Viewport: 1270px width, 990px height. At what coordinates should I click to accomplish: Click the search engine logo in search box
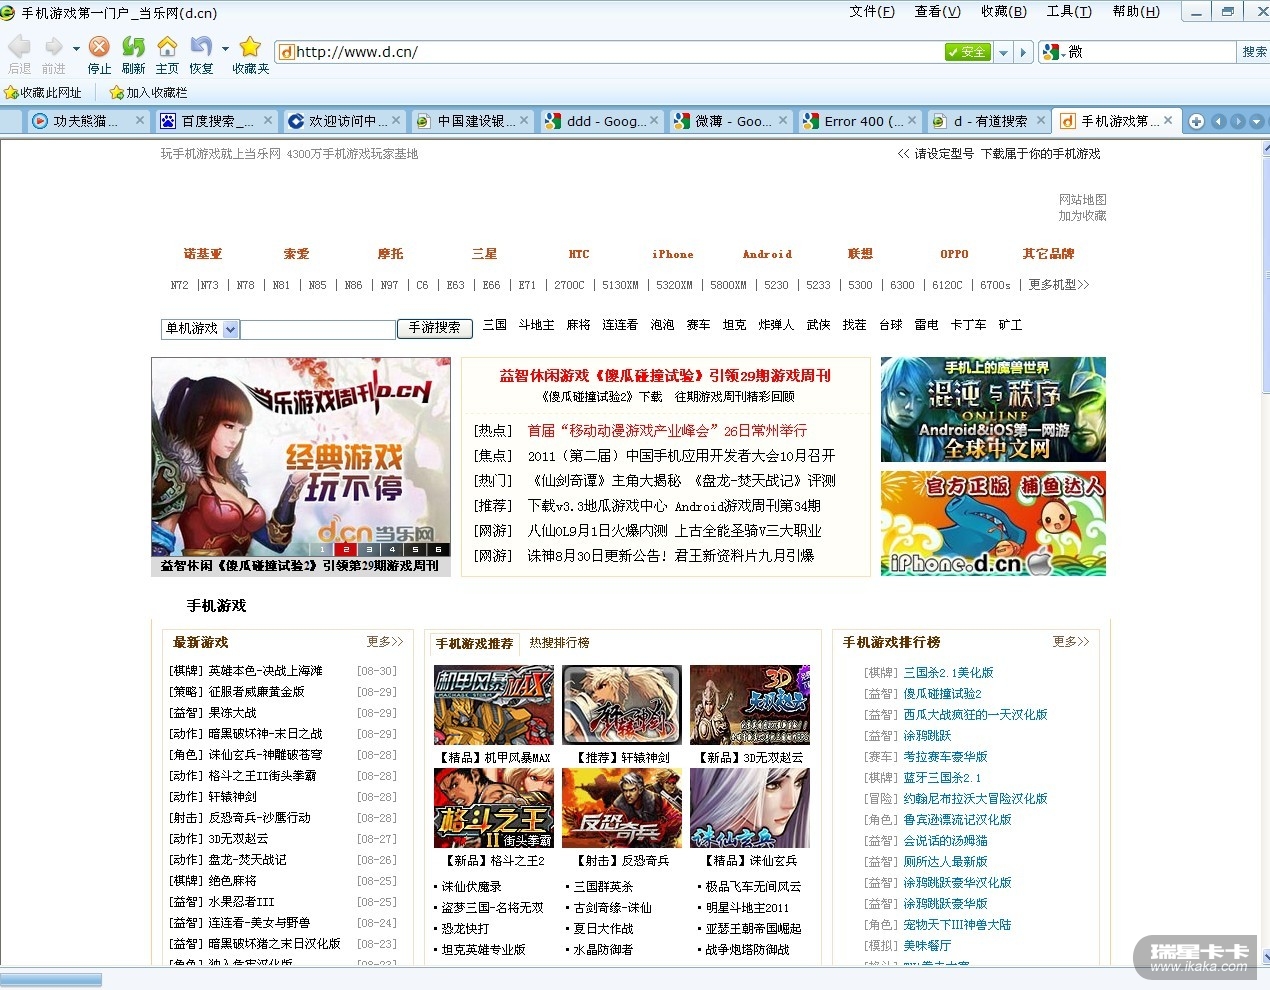pos(1051,52)
